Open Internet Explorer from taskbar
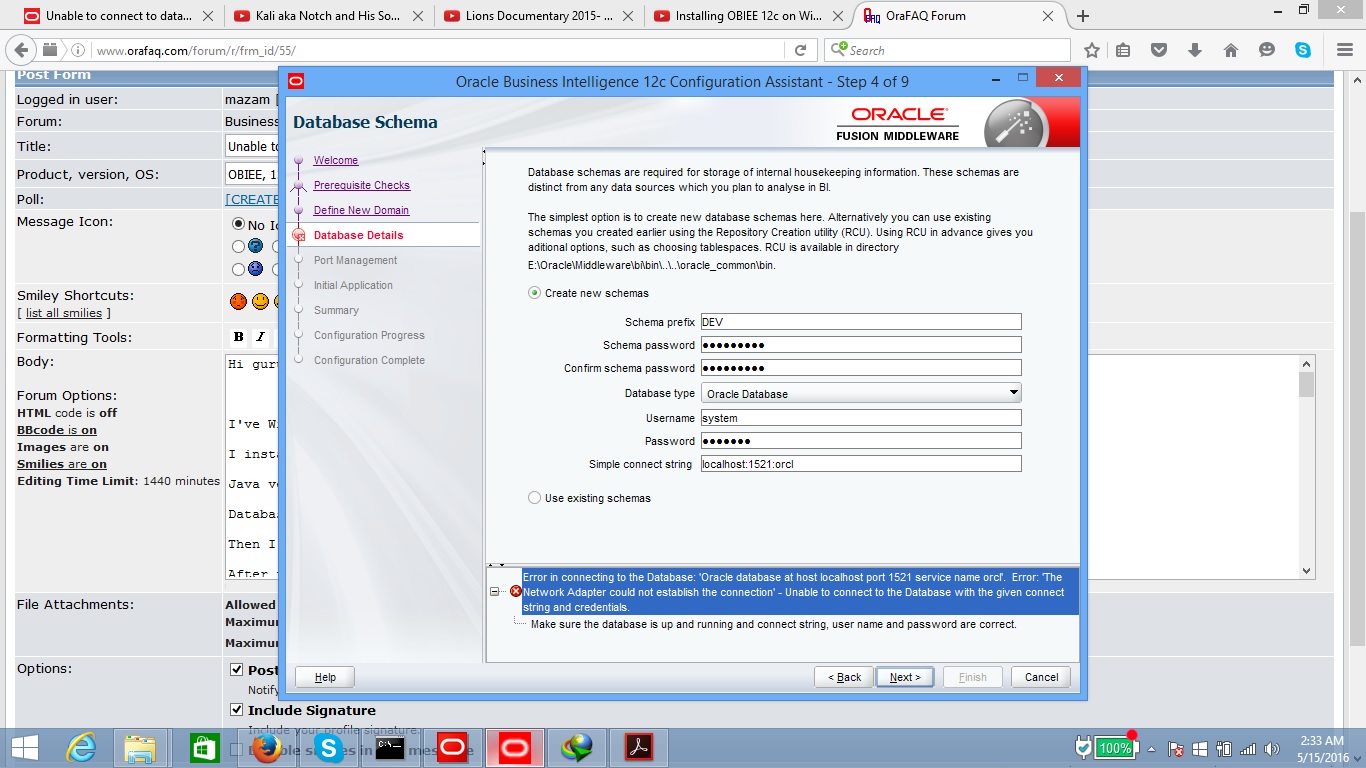Image resolution: width=1366 pixels, height=768 pixels. (x=81, y=748)
